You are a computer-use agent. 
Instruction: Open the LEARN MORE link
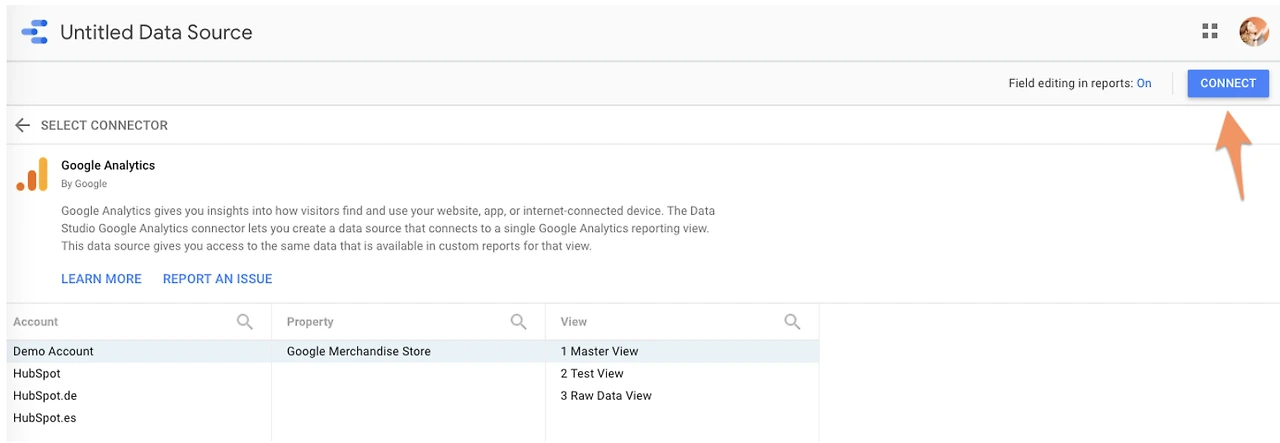(x=101, y=279)
